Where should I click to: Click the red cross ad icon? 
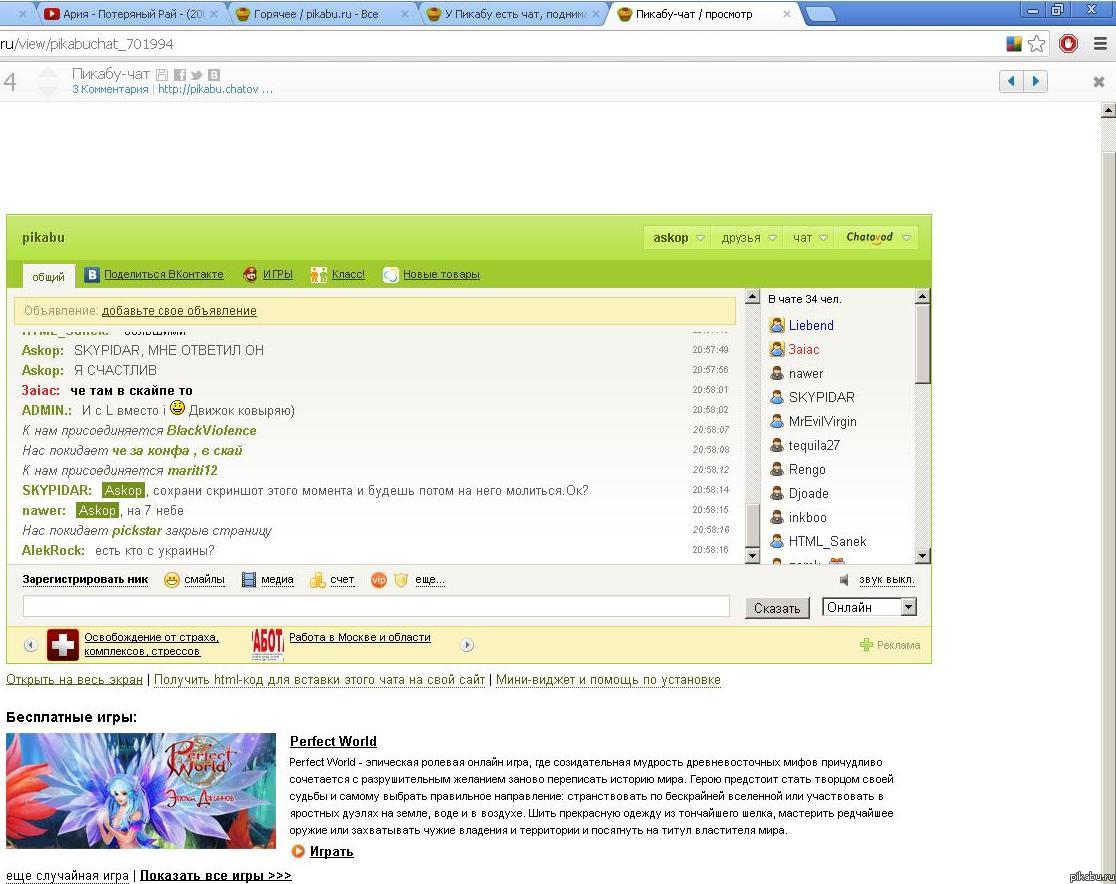(x=63, y=645)
